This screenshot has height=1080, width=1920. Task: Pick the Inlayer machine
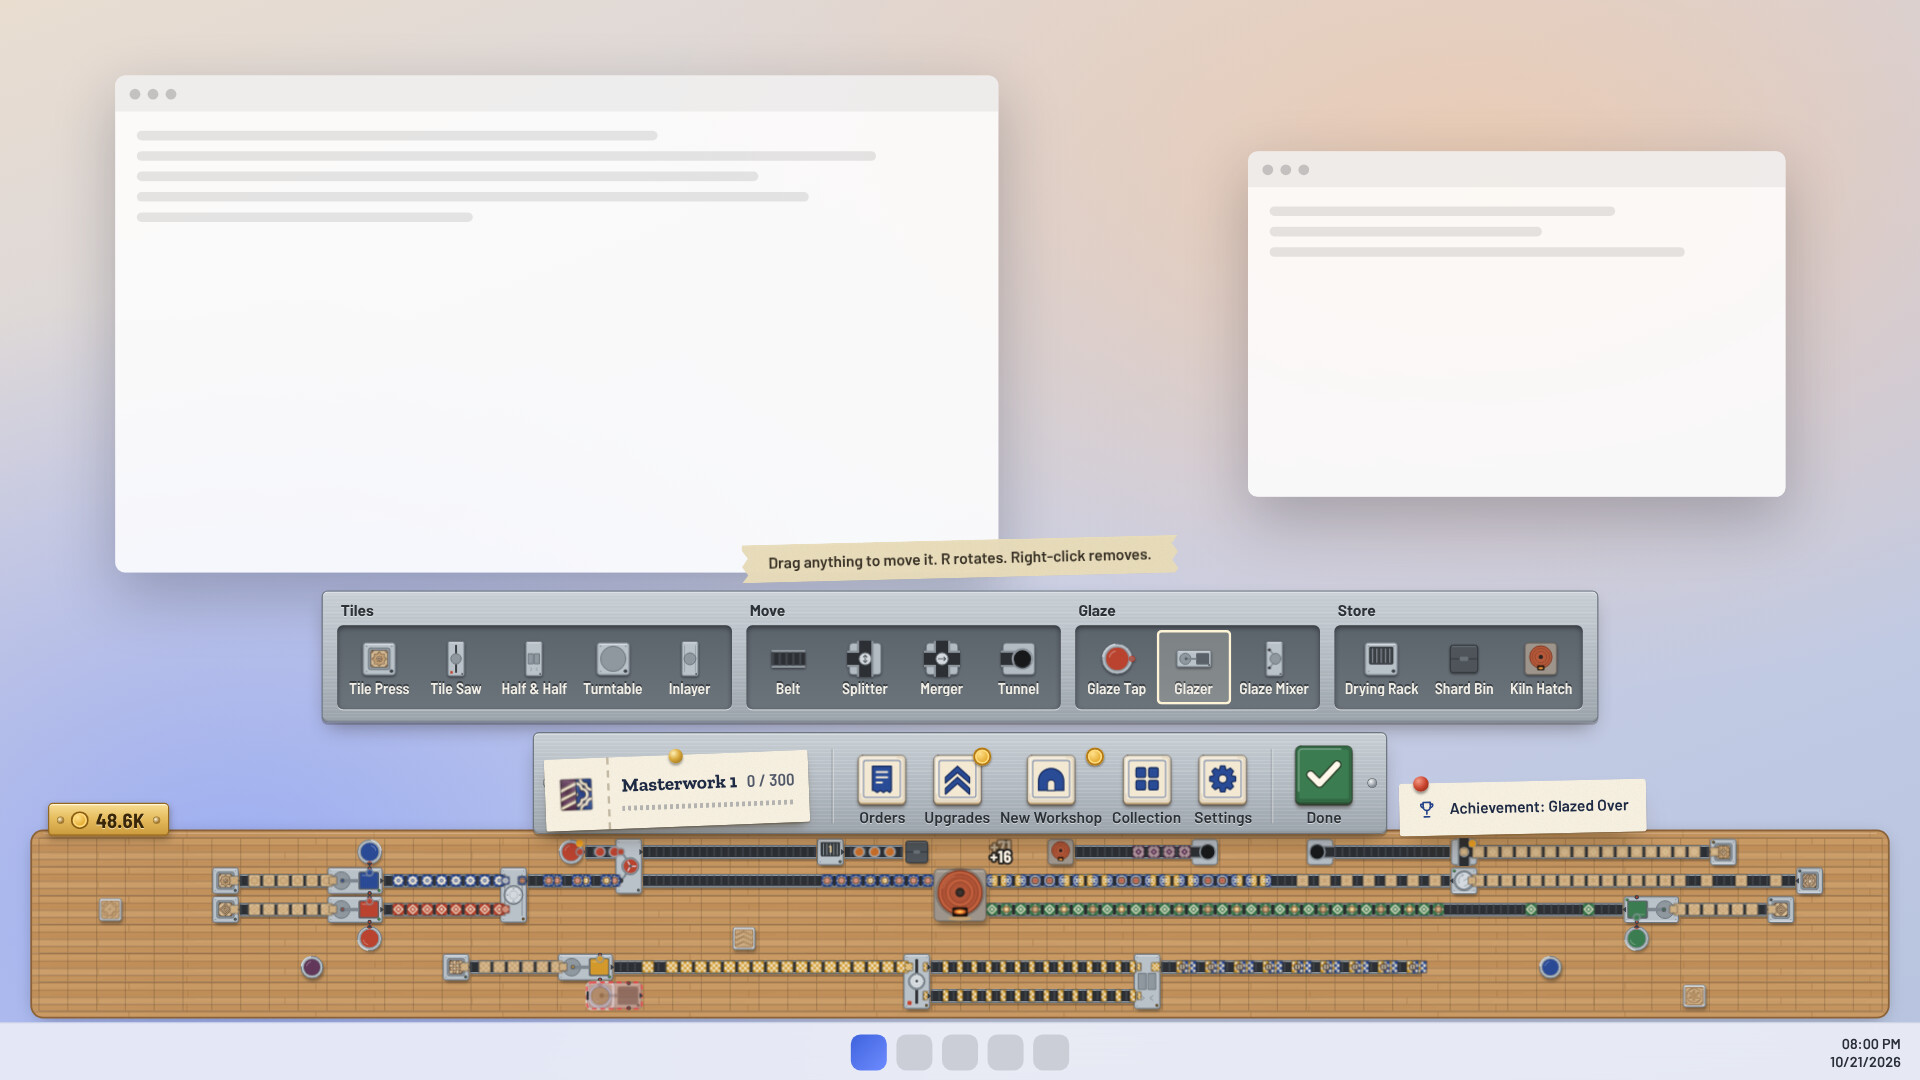689,668
